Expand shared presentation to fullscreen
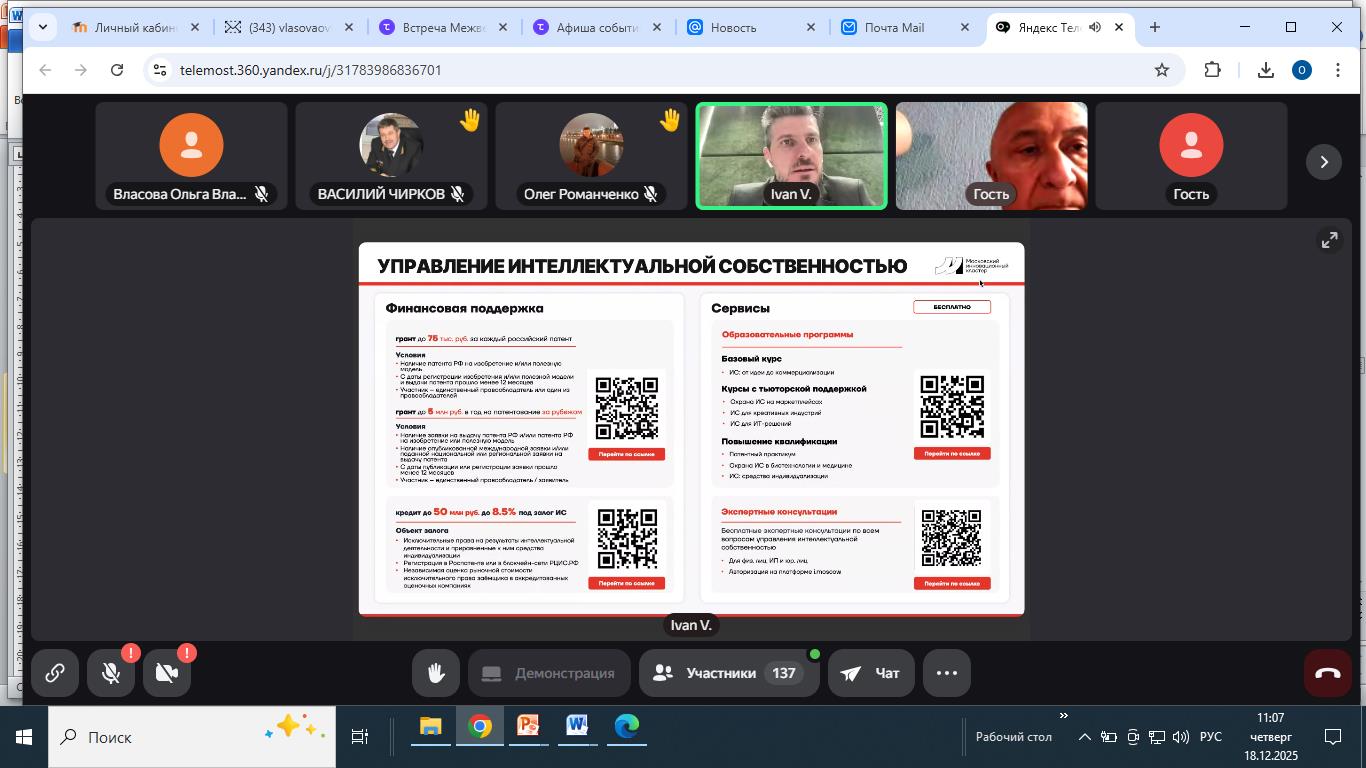 (1329, 240)
